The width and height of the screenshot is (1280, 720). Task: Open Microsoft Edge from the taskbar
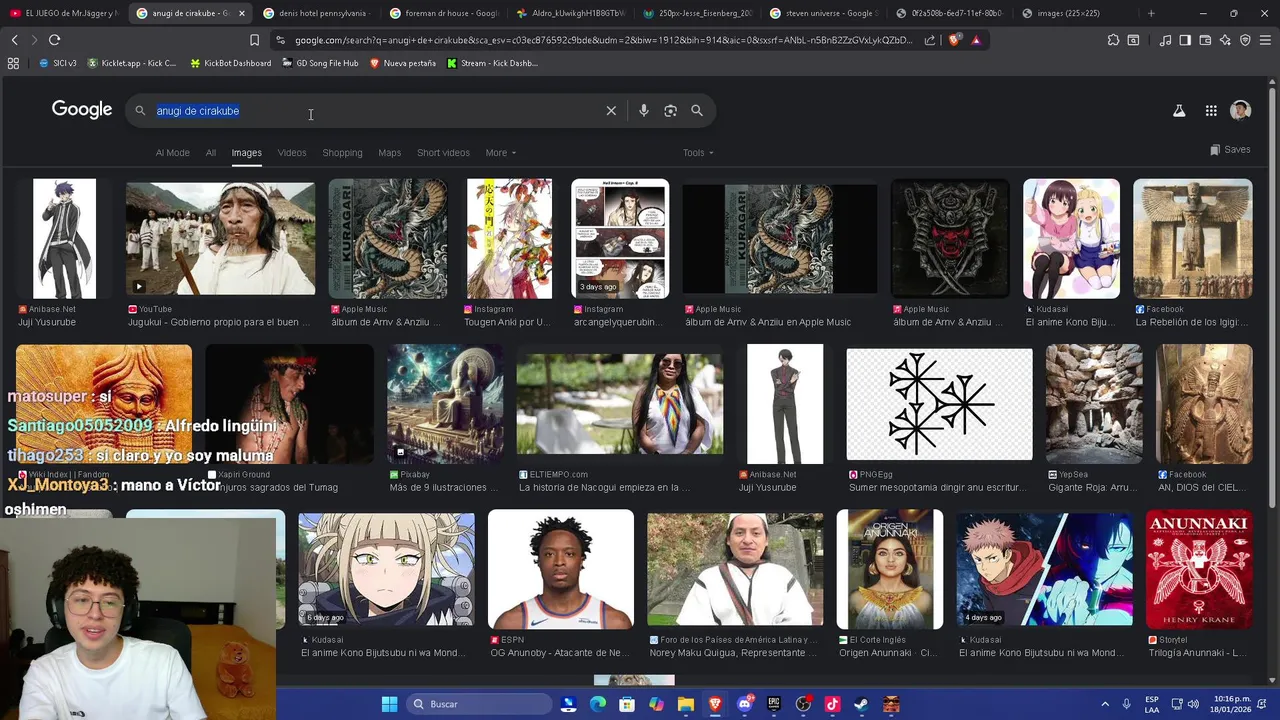598,704
